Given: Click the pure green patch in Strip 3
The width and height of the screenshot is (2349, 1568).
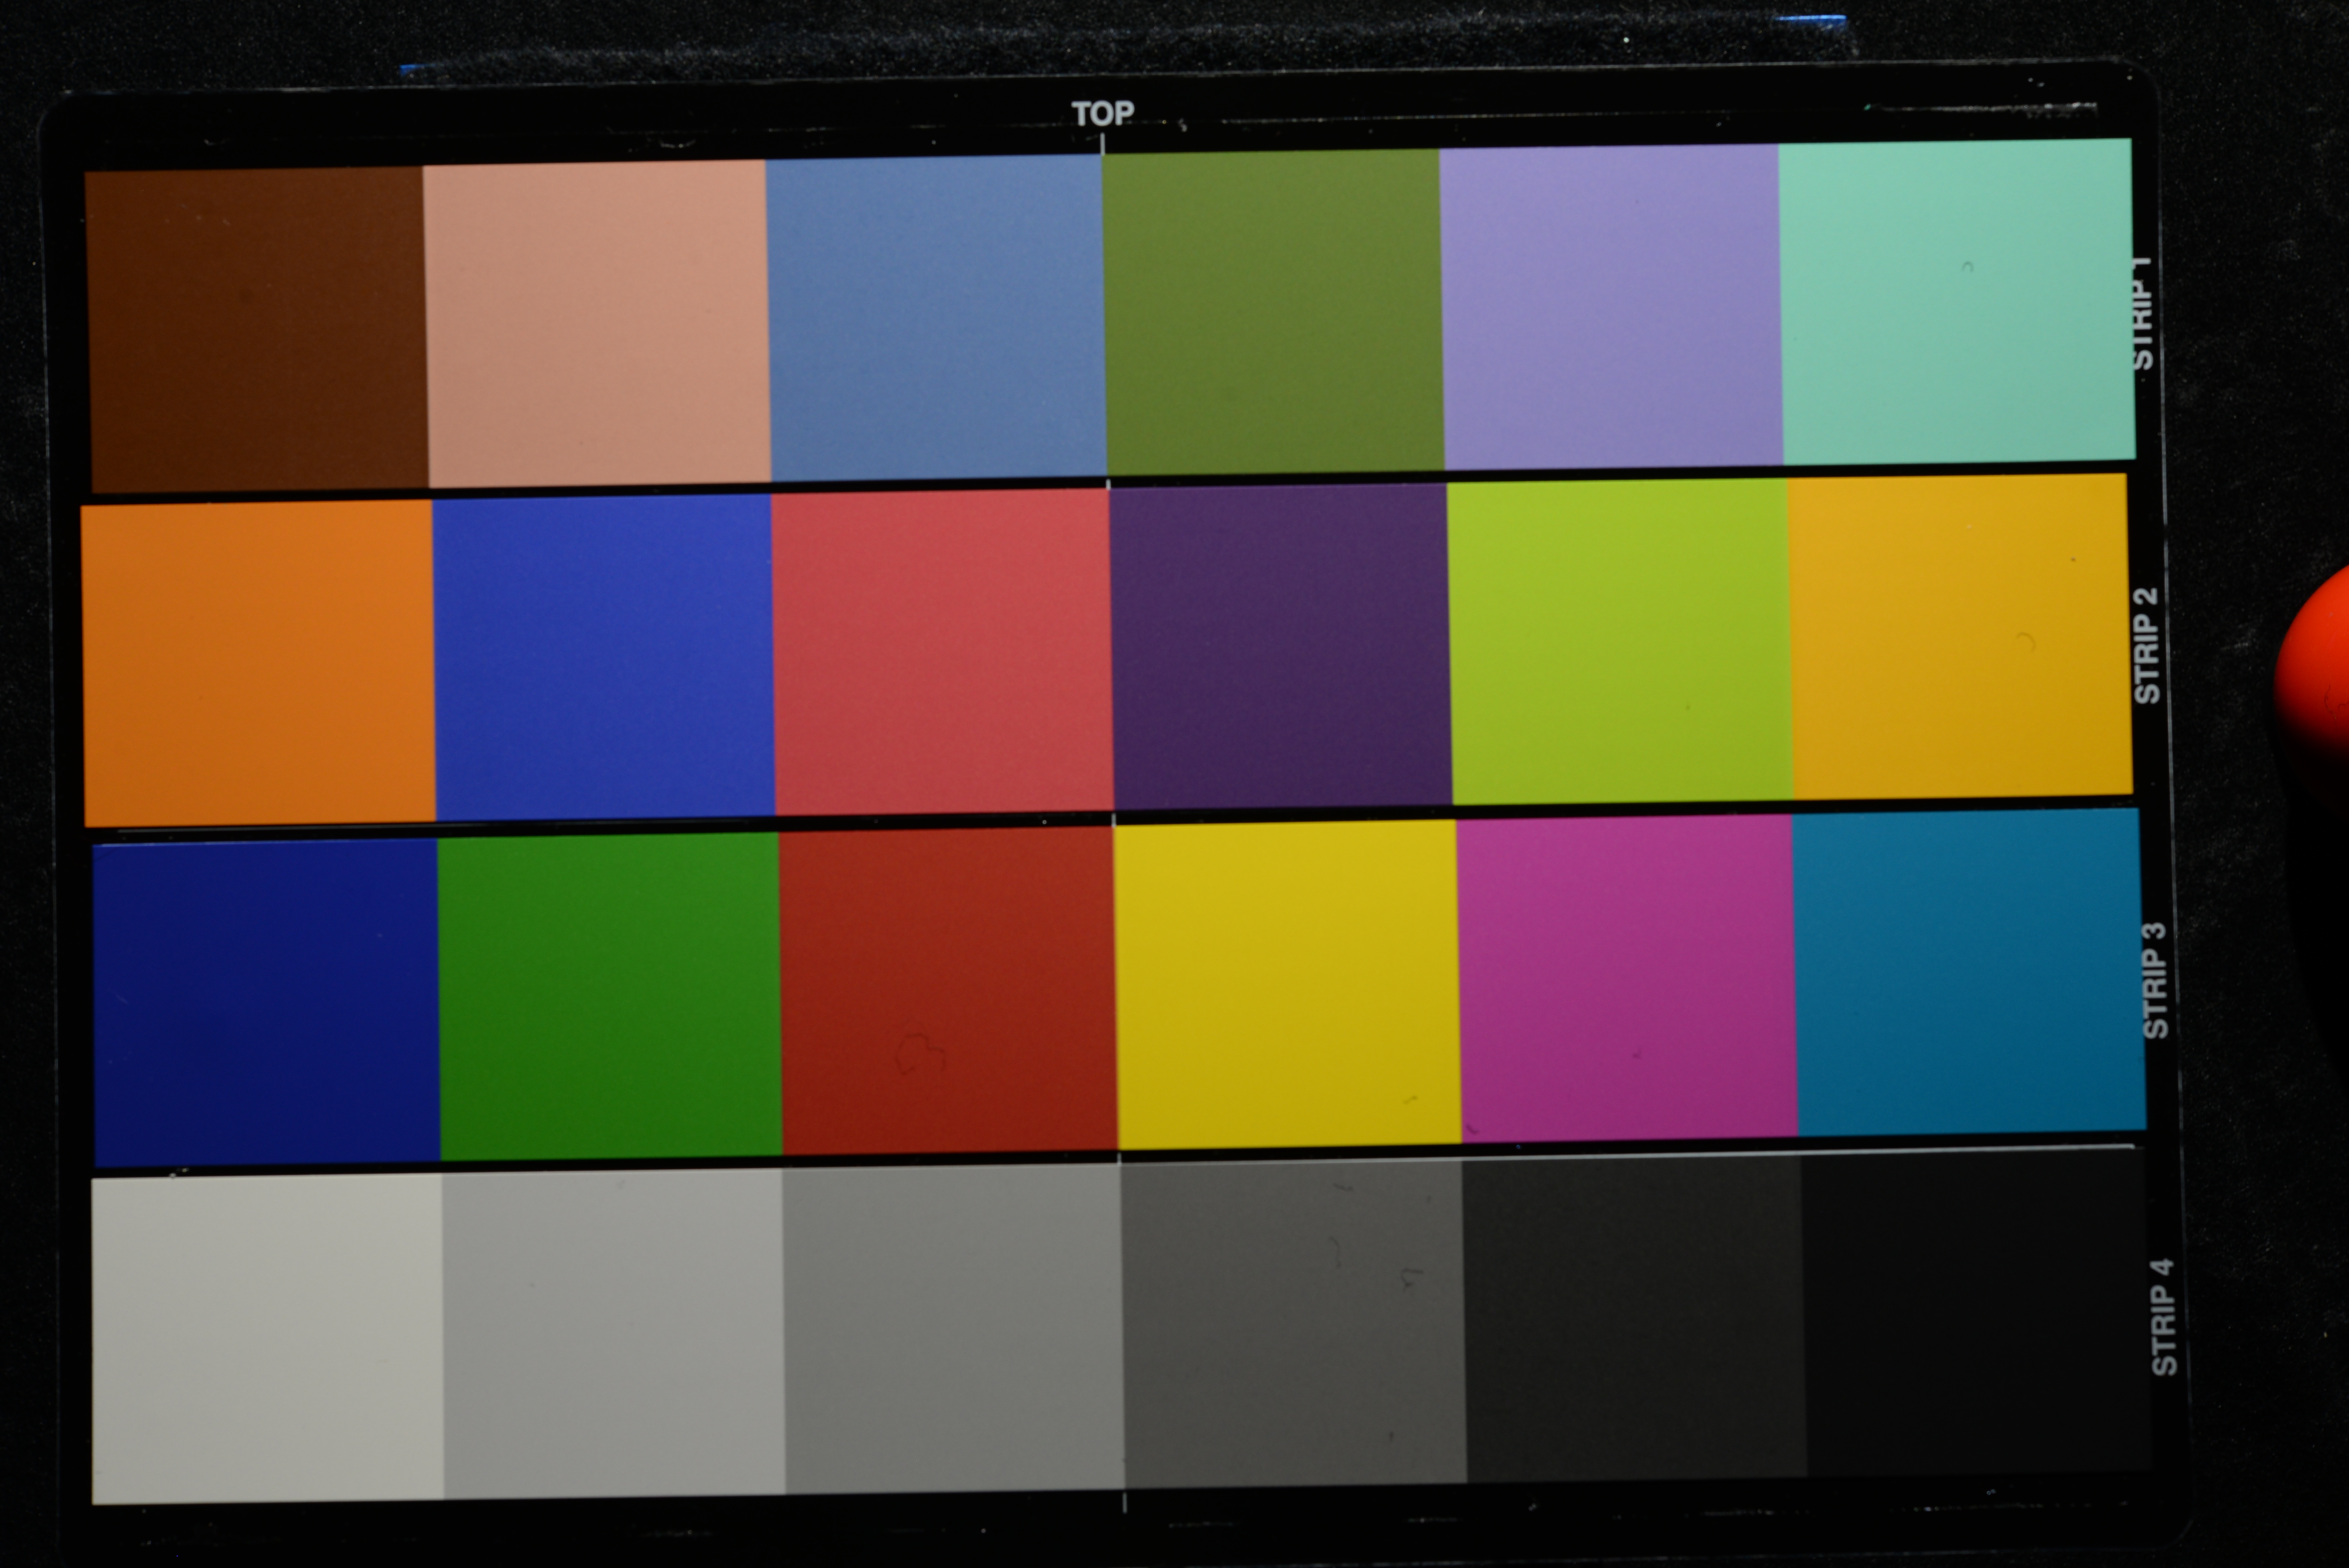Looking at the screenshot, I should (609, 996).
